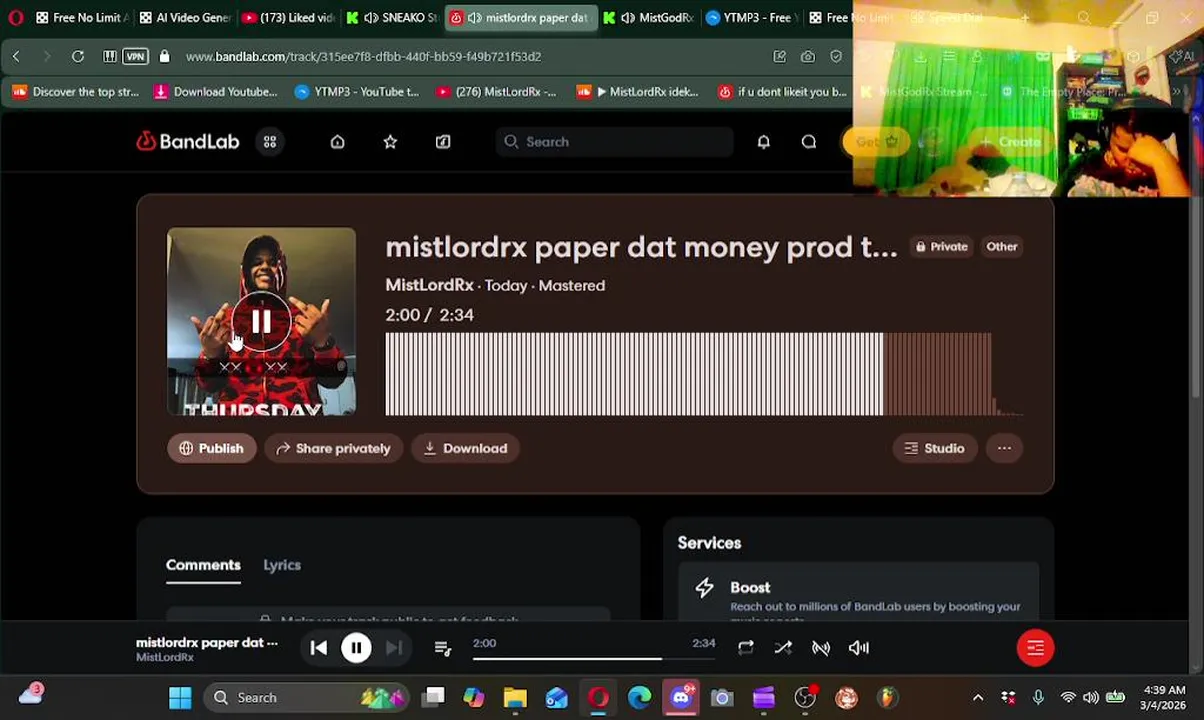Click the red floating menu button
This screenshot has height=720, width=1204.
coord(1035,648)
